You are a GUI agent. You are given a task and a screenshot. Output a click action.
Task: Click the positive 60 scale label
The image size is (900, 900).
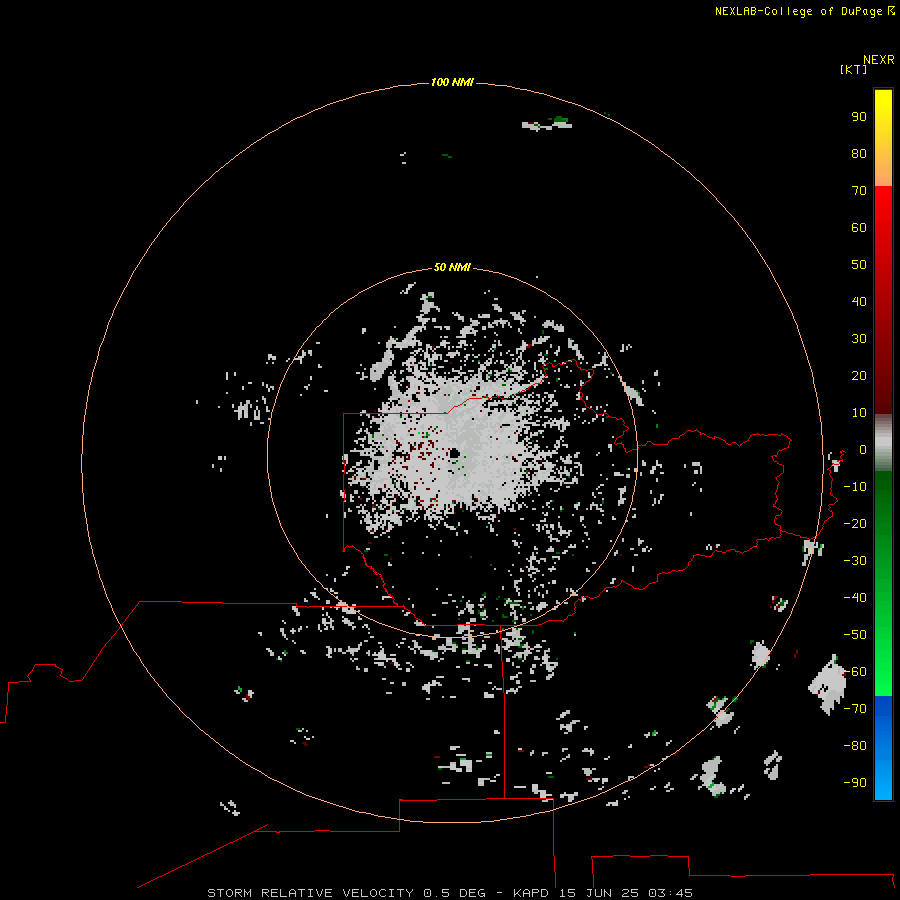859,227
